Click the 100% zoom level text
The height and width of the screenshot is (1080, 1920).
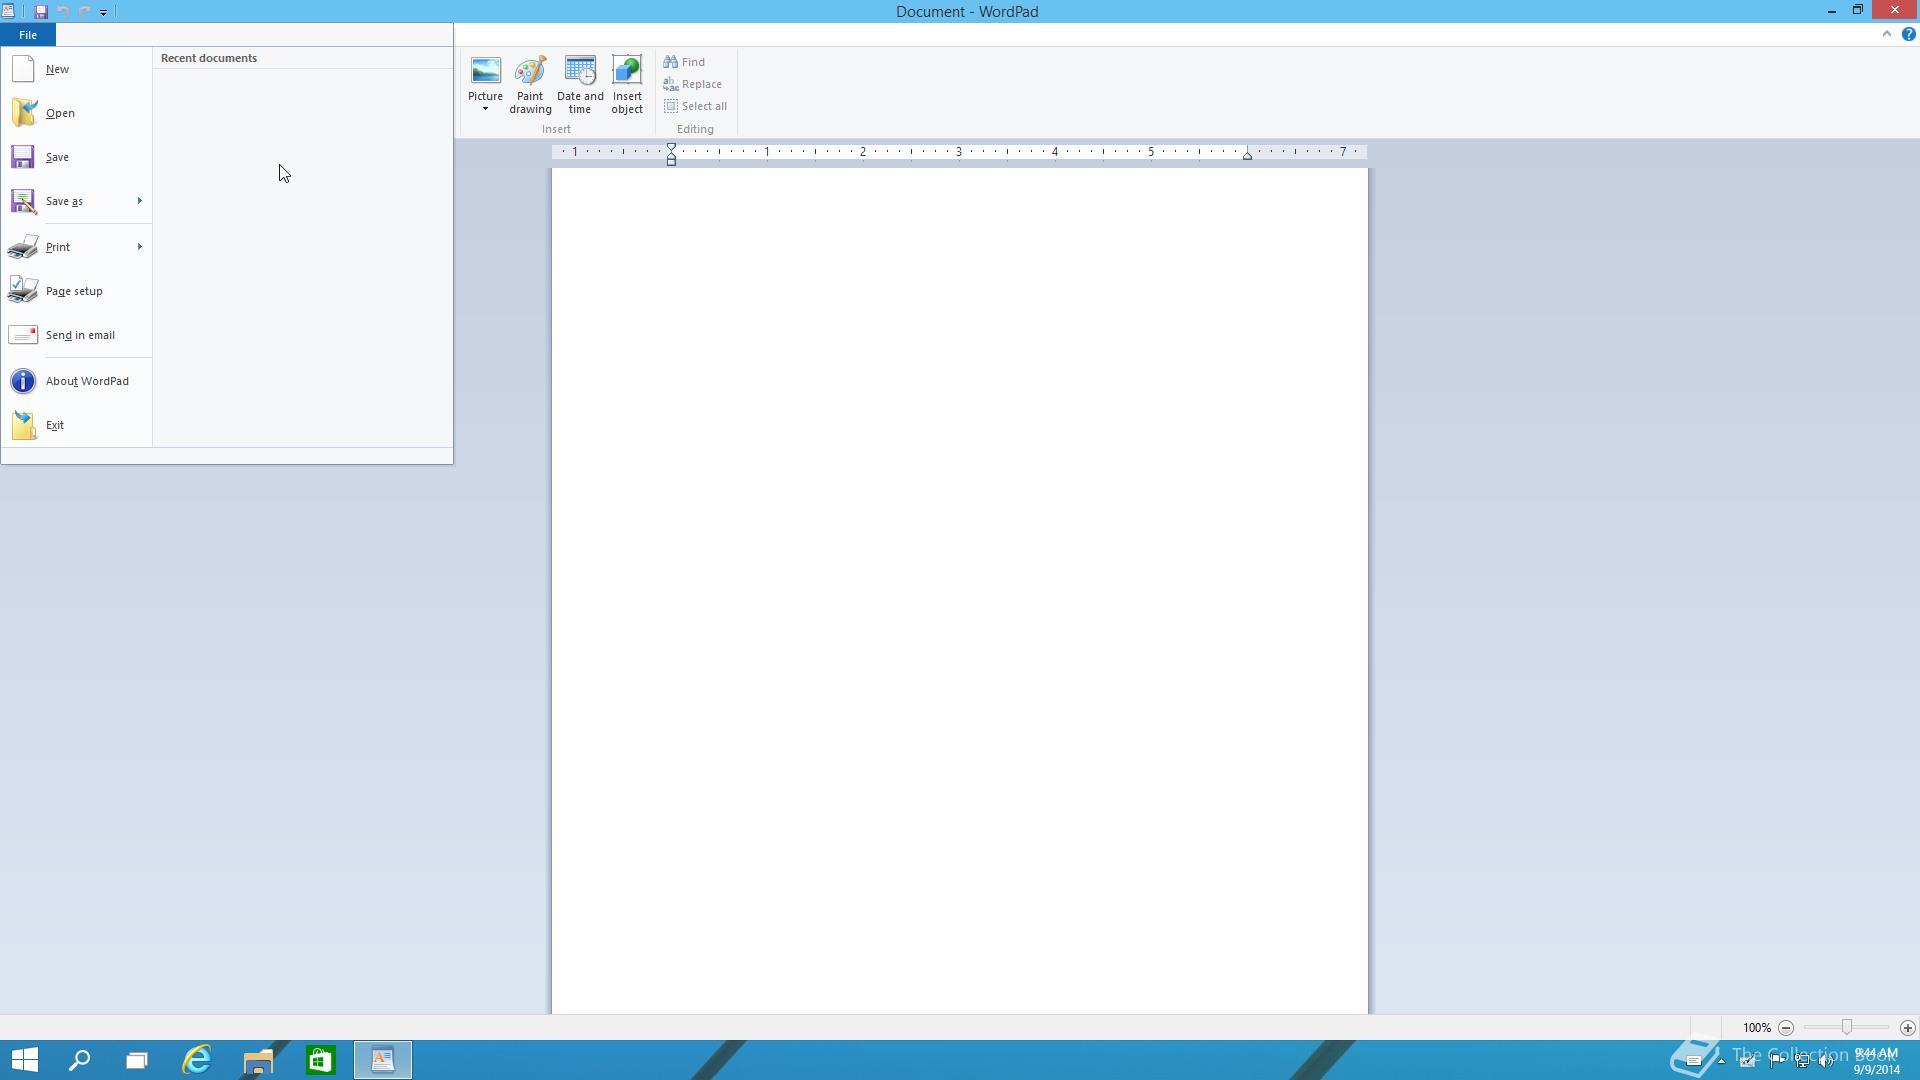click(1756, 1028)
